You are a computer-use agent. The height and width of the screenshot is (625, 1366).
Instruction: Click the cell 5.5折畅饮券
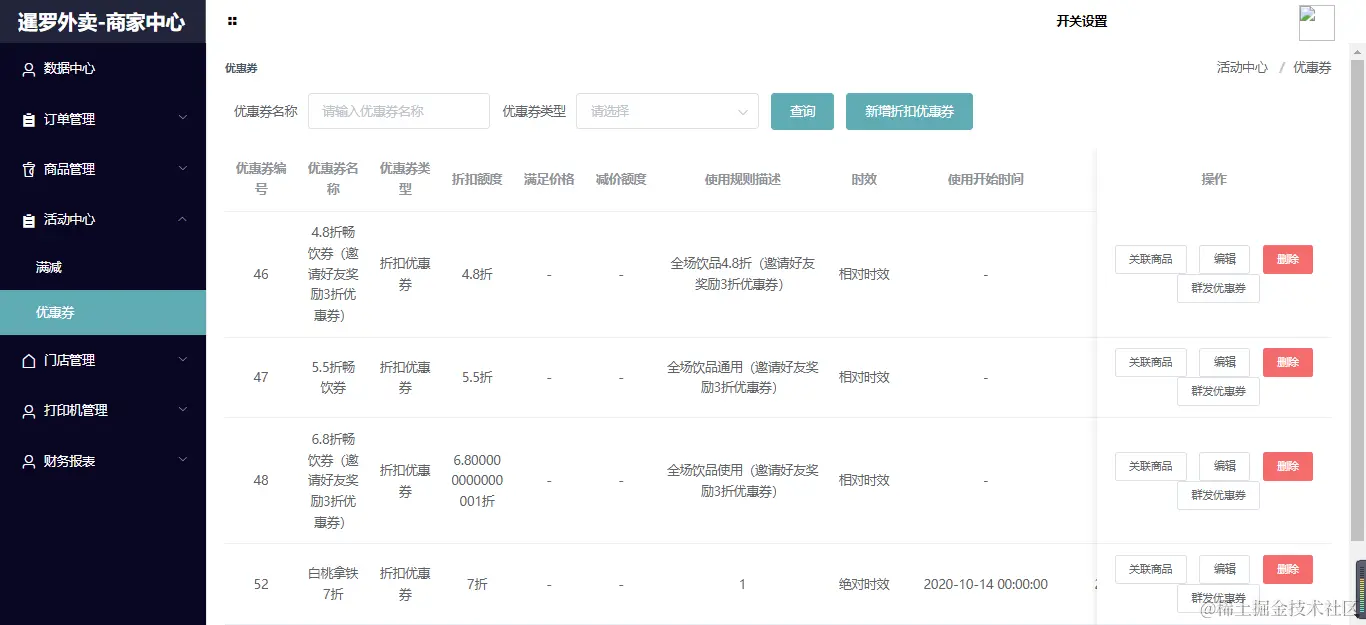point(333,377)
